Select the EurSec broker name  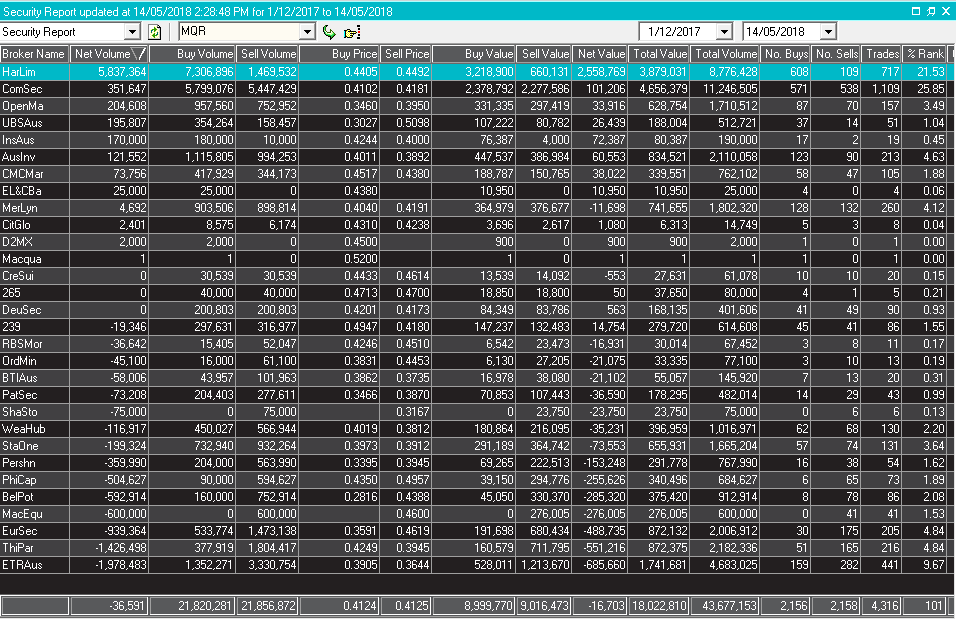[x=20, y=532]
